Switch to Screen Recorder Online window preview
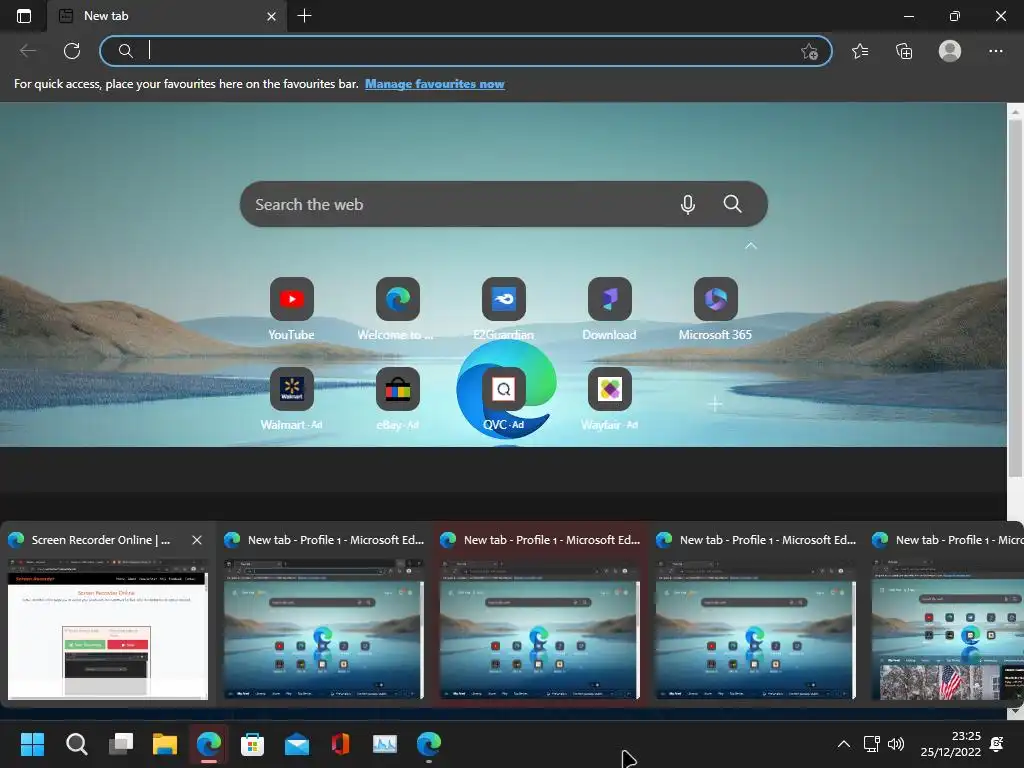 click(x=108, y=615)
